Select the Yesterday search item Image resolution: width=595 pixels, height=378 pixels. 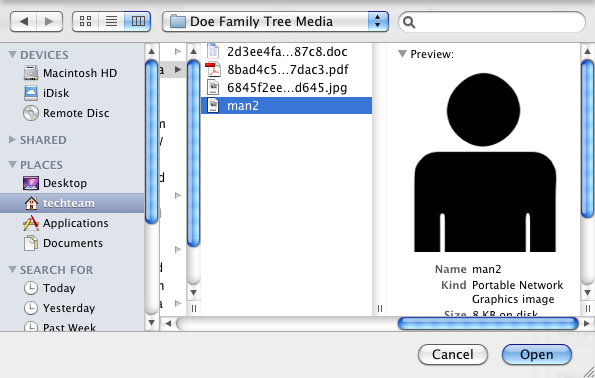coord(72,308)
